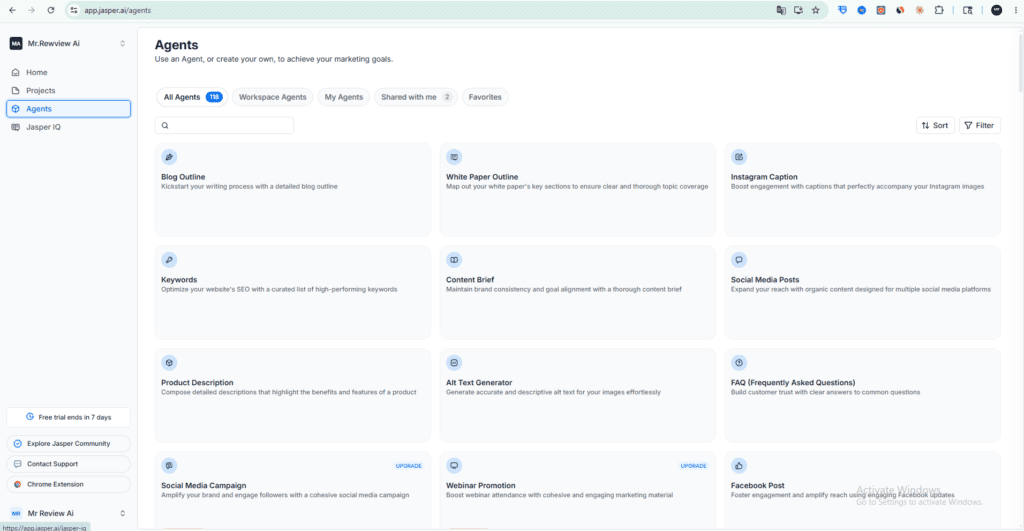
Task: Click the White Paper Outline agent icon
Action: click(x=454, y=157)
